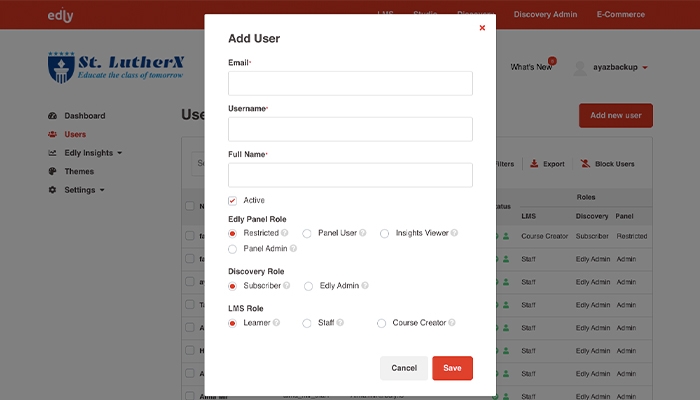Expand the Settings sidebar menu
This screenshot has width=700, height=400.
click(77, 190)
